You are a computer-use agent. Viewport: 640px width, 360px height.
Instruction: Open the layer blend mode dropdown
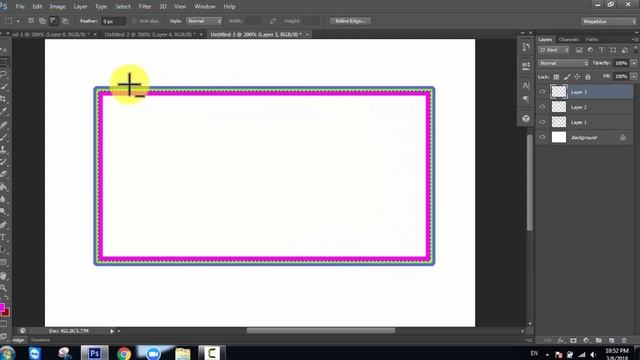point(563,63)
